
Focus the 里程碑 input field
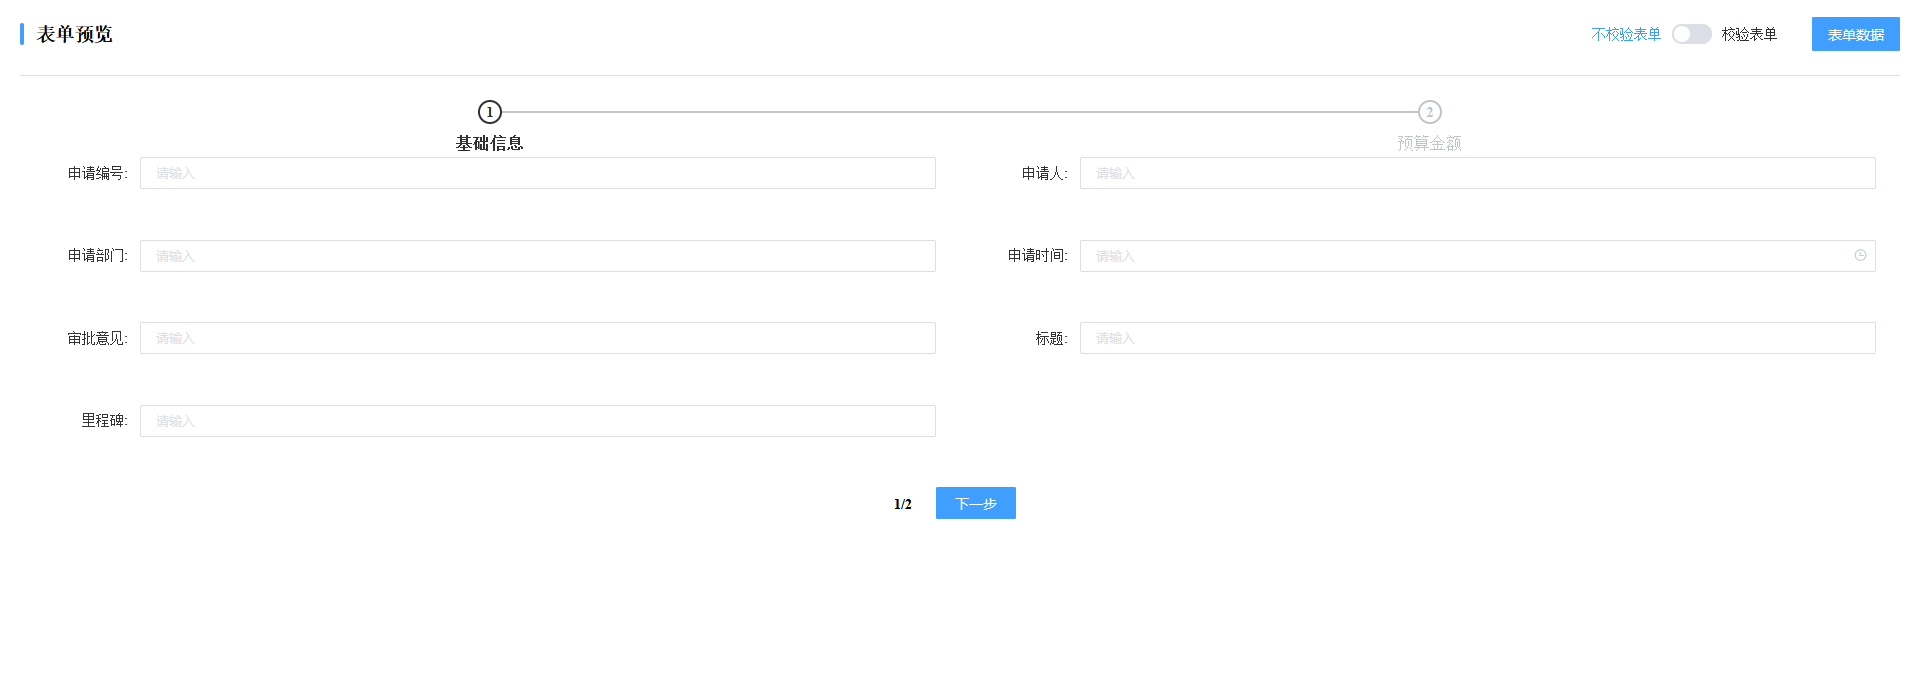tap(538, 421)
